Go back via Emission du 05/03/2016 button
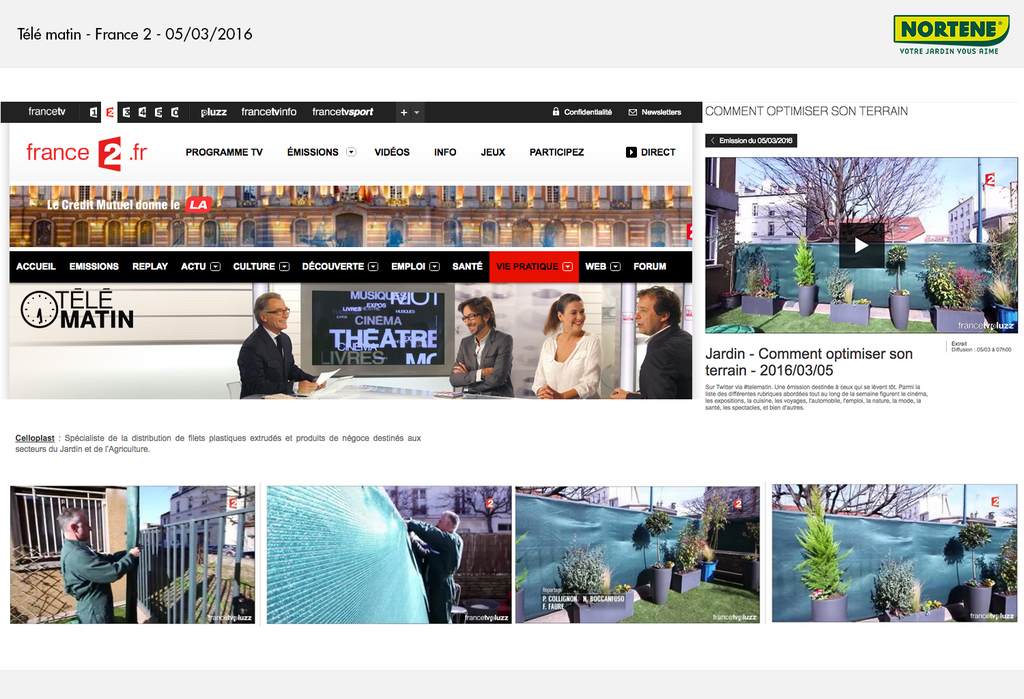Screen dimensions: 1024x699 coord(751,140)
